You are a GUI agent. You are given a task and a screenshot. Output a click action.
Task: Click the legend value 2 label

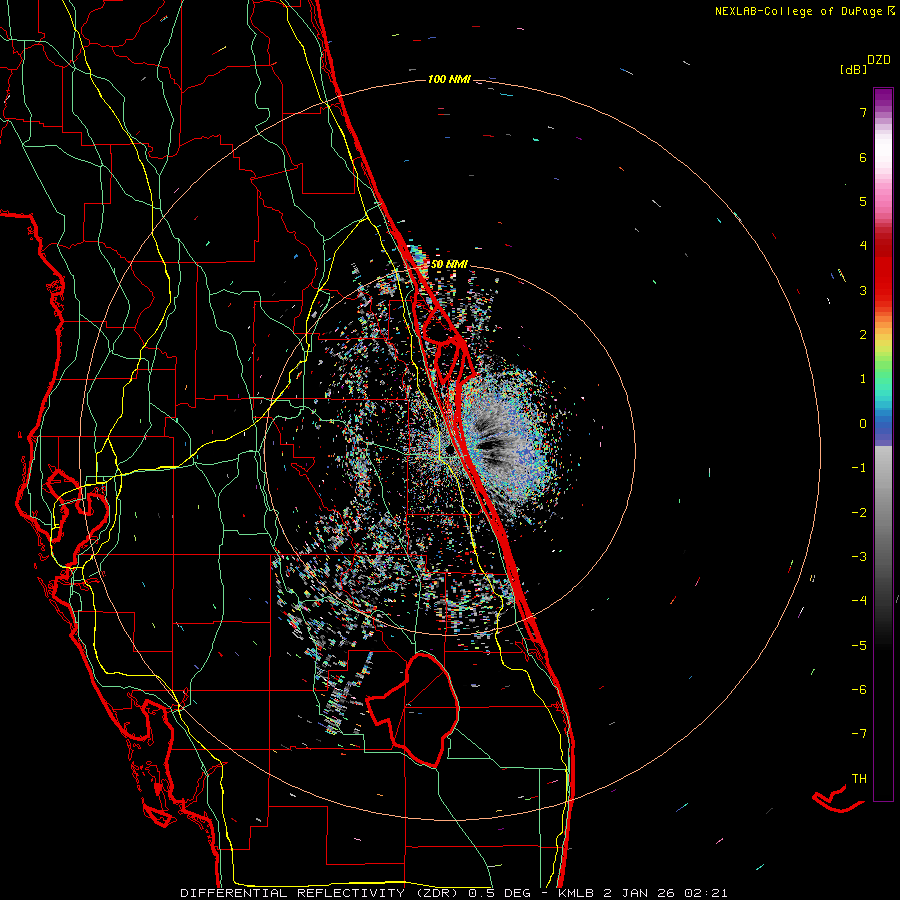pos(863,335)
